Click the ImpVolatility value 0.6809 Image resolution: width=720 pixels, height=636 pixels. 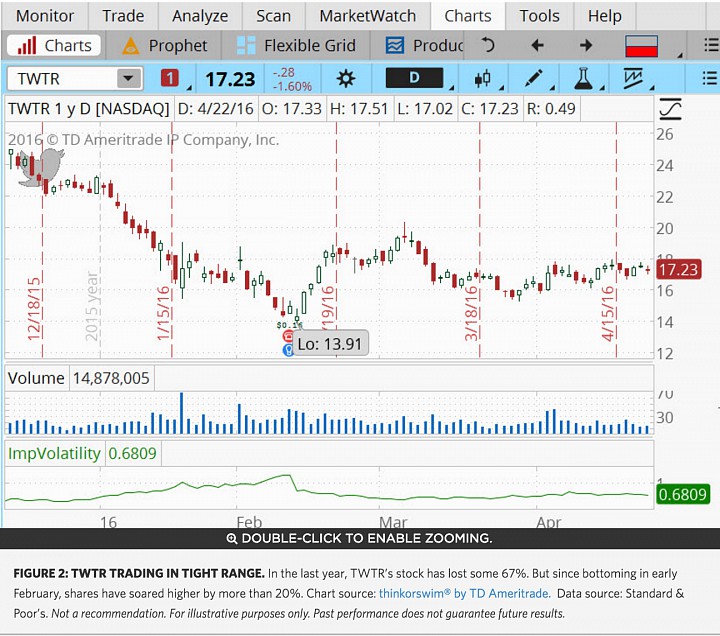pyautogui.click(x=132, y=453)
